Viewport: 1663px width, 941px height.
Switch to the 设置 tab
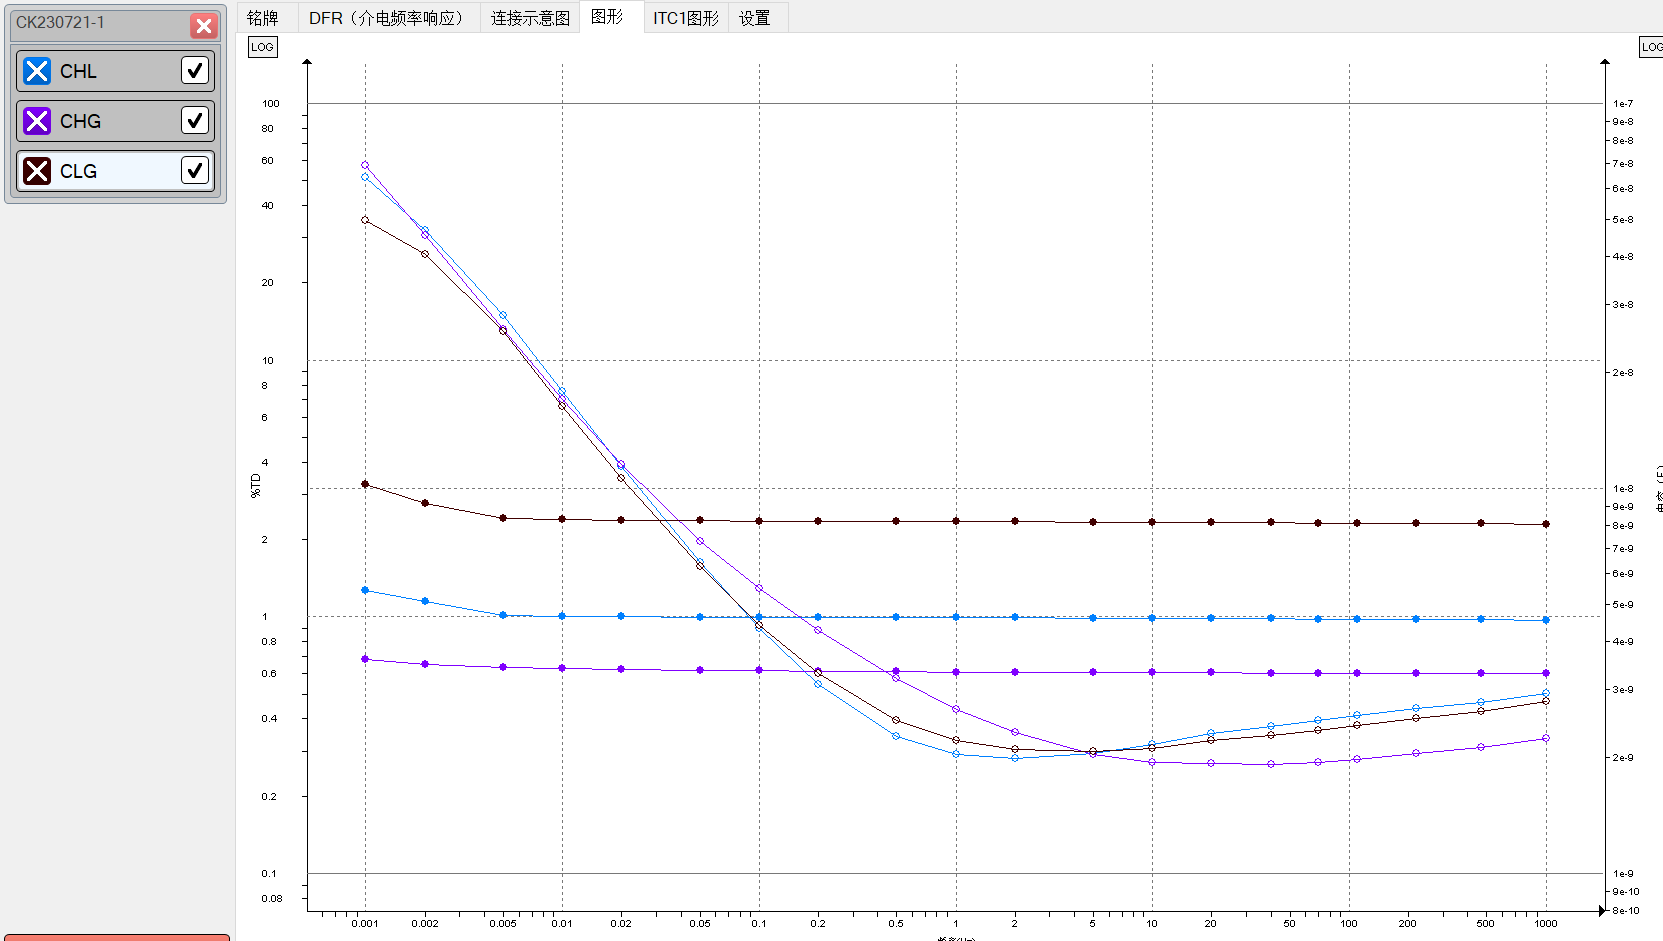coord(756,17)
